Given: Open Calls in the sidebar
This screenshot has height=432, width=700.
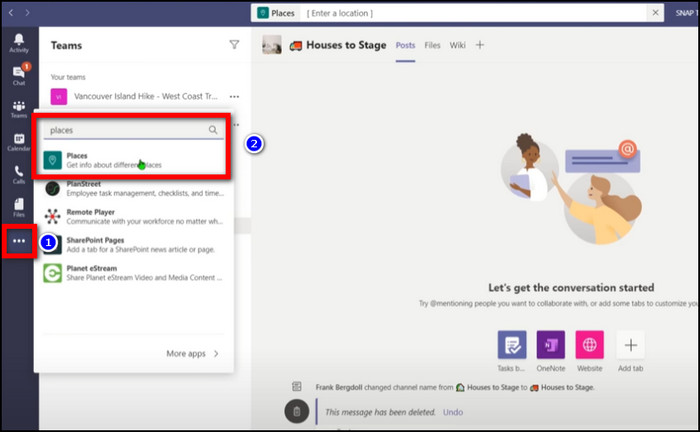Looking at the screenshot, I should point(19,175).
